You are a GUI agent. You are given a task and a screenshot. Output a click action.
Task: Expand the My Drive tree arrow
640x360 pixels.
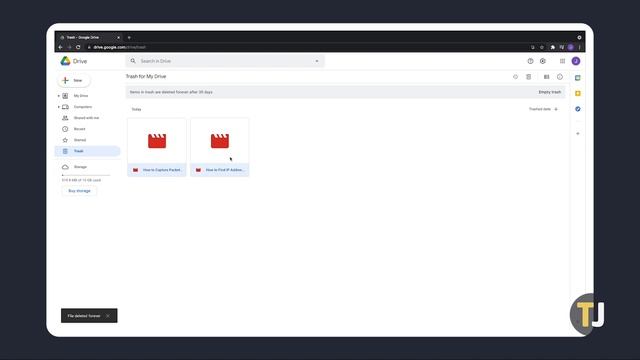(59, 96)
